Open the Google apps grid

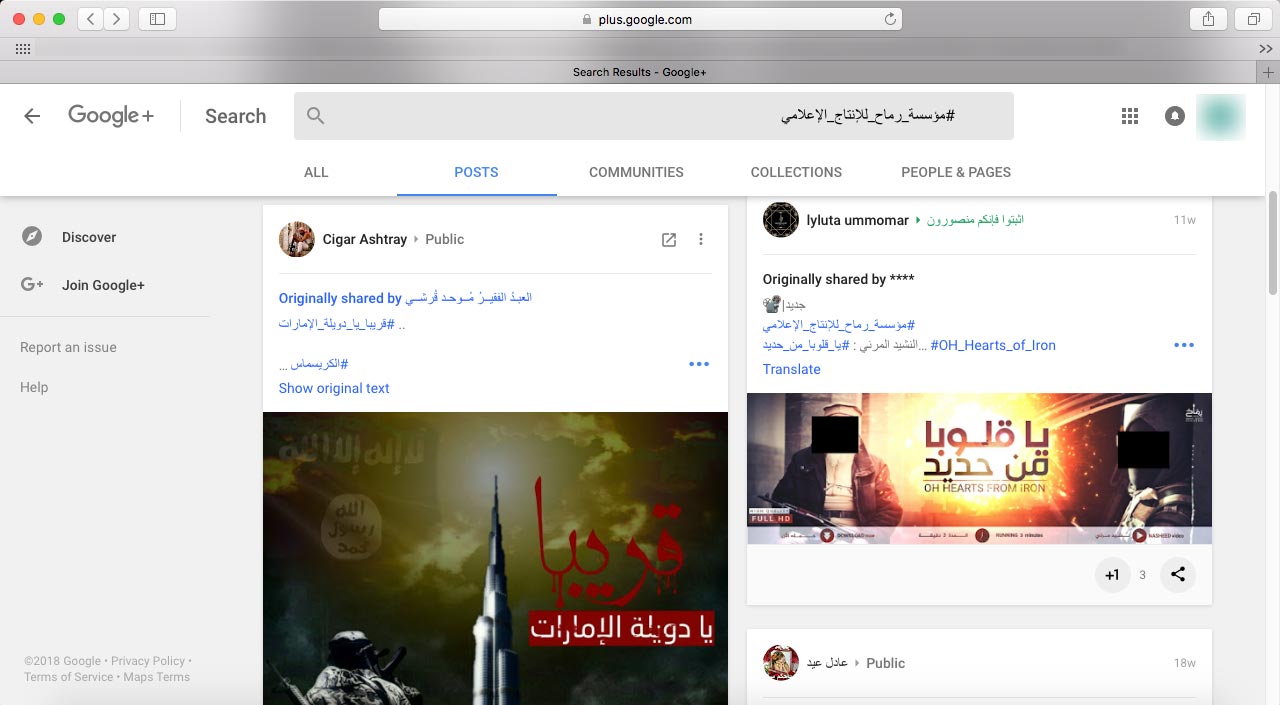click(x=1130, y=116)
